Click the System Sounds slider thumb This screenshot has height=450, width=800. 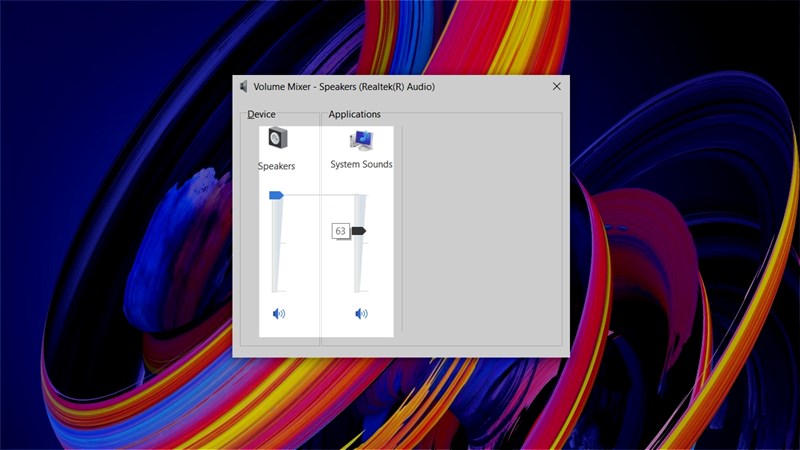coord(359,231)
